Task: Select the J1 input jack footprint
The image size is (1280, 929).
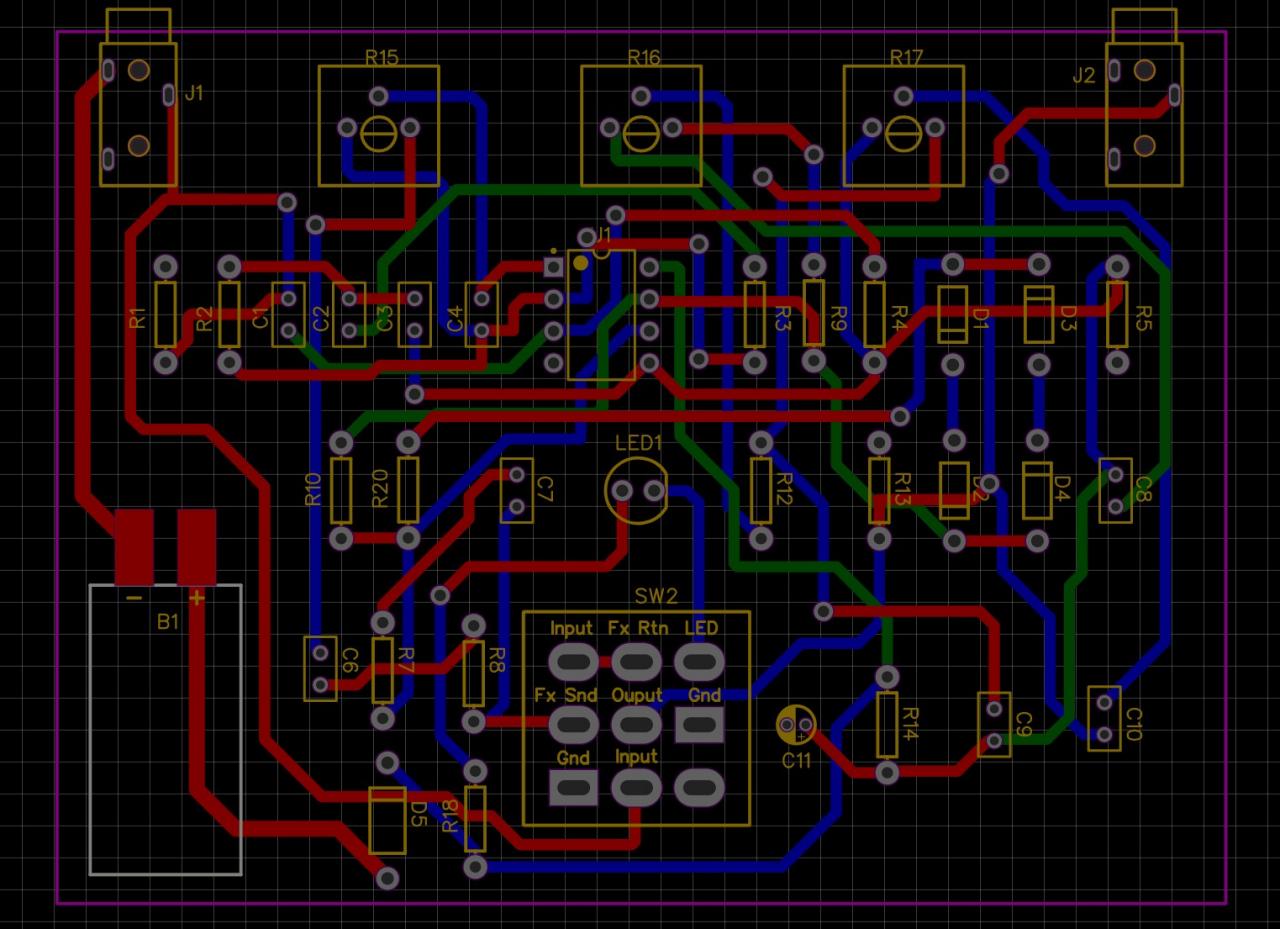Action: click(x=138, y=98)
